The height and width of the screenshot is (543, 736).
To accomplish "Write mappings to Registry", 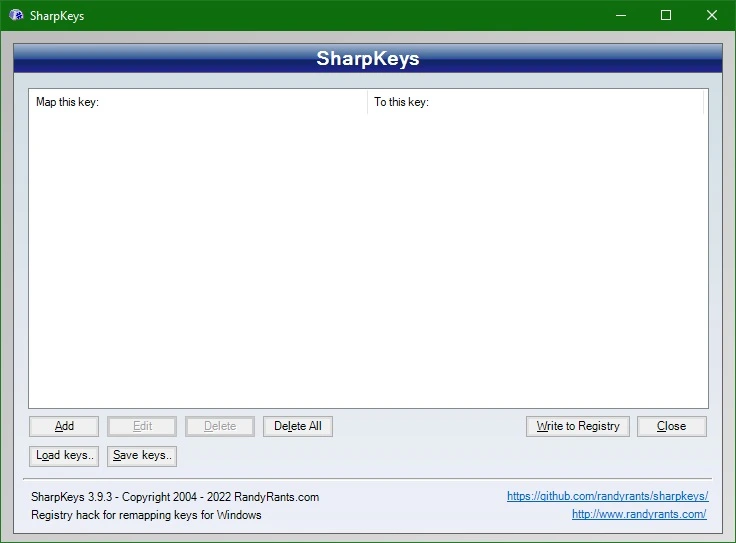I will point(578,426).
